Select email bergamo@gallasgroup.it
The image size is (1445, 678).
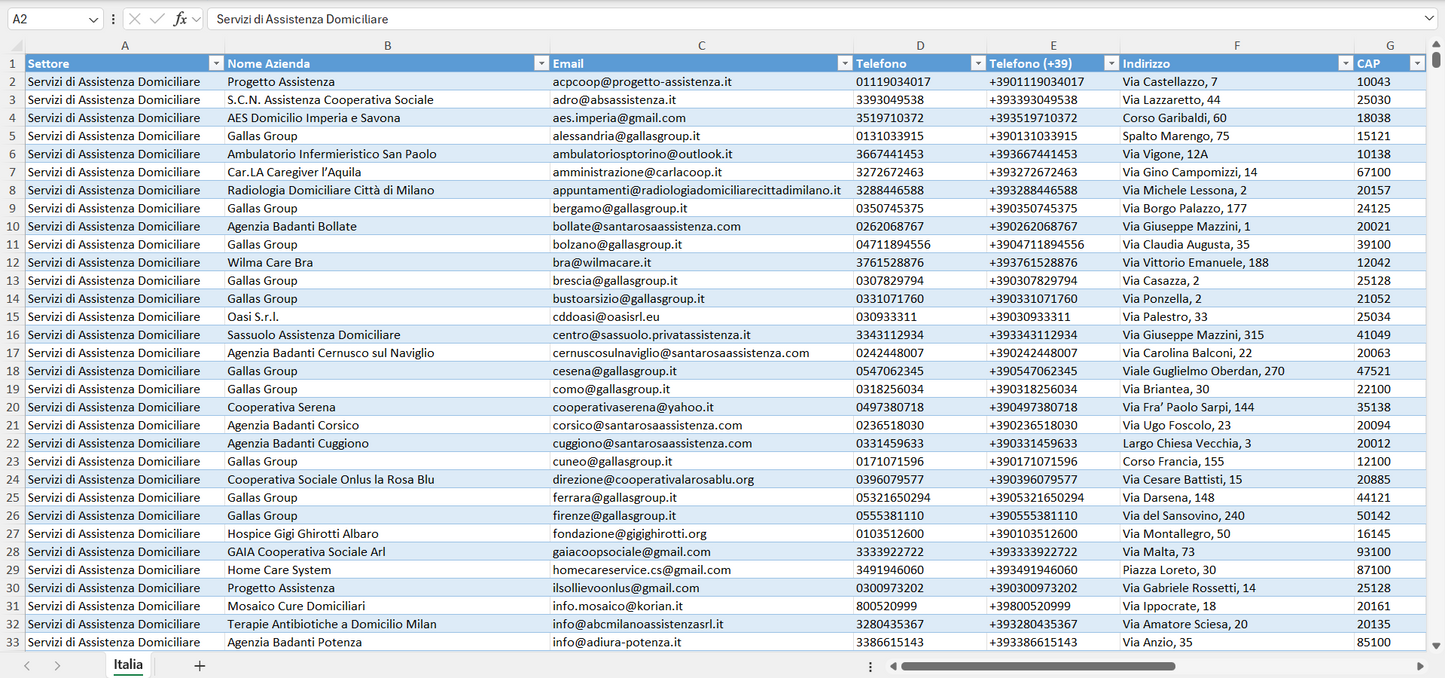coord(702,208)
